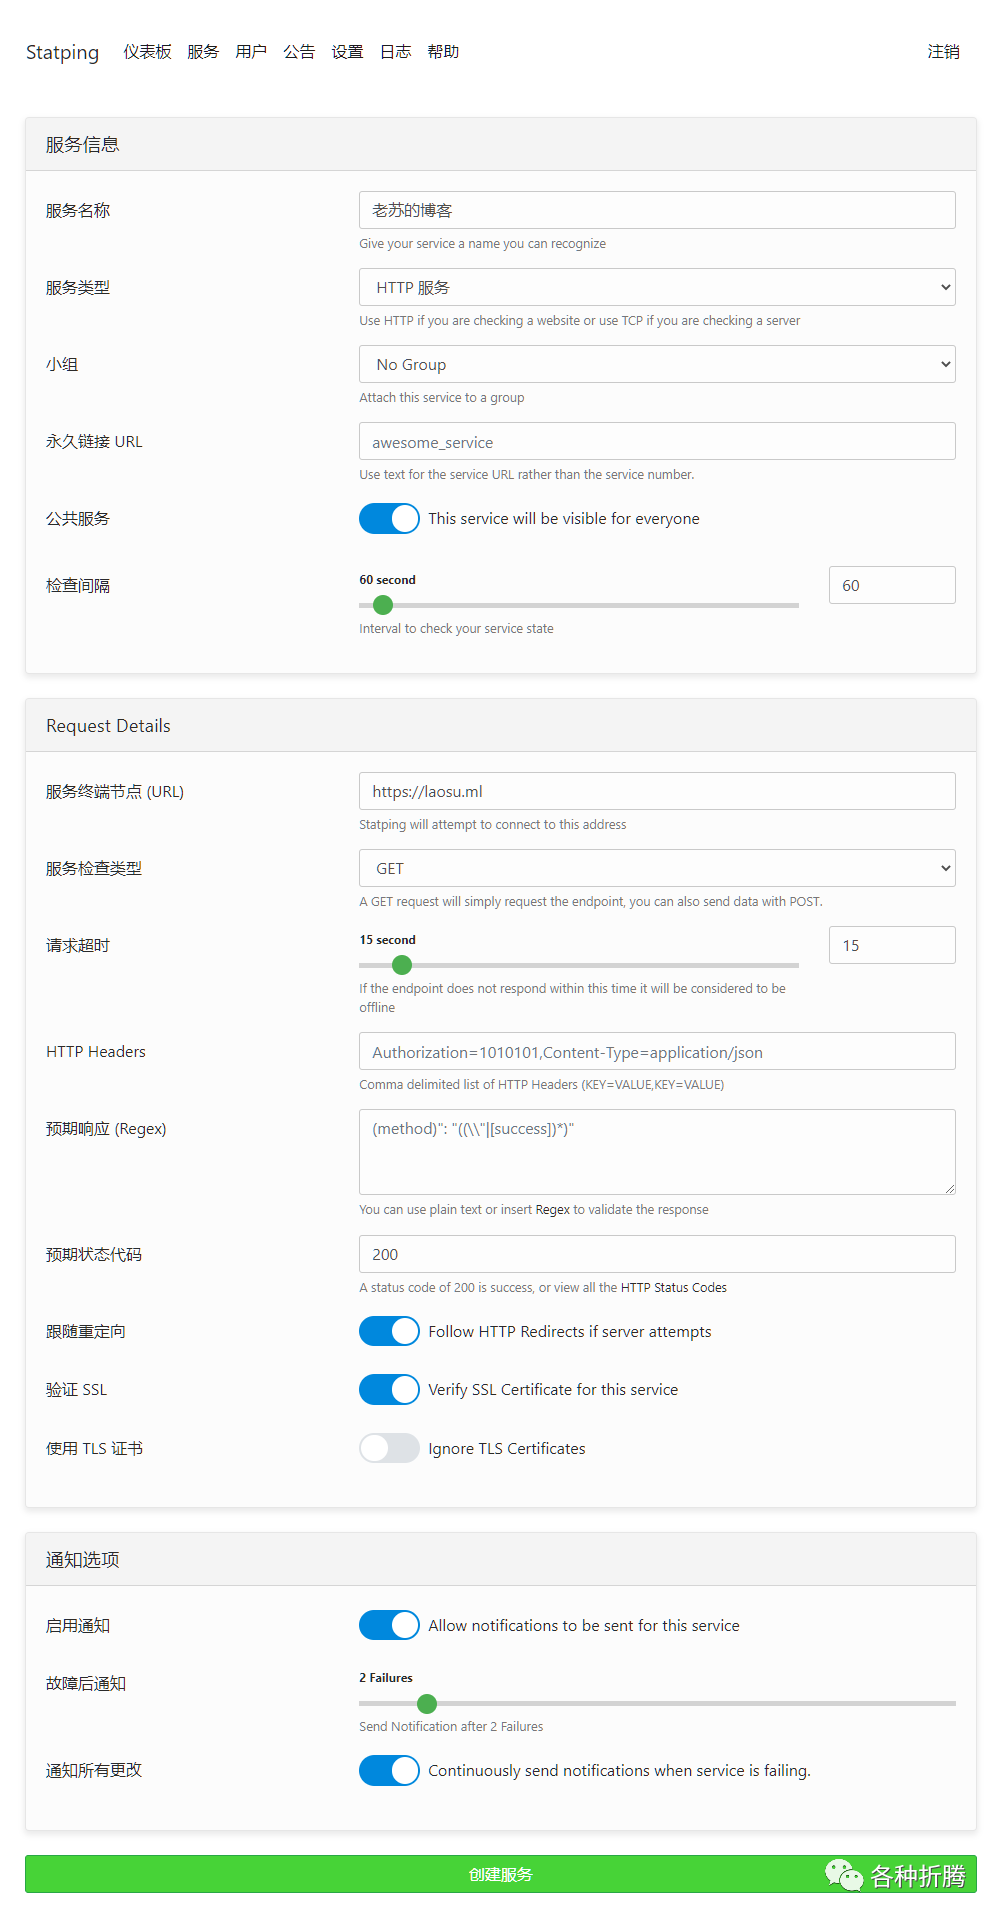Focus the expected status code field

[x=656, y=1254]
